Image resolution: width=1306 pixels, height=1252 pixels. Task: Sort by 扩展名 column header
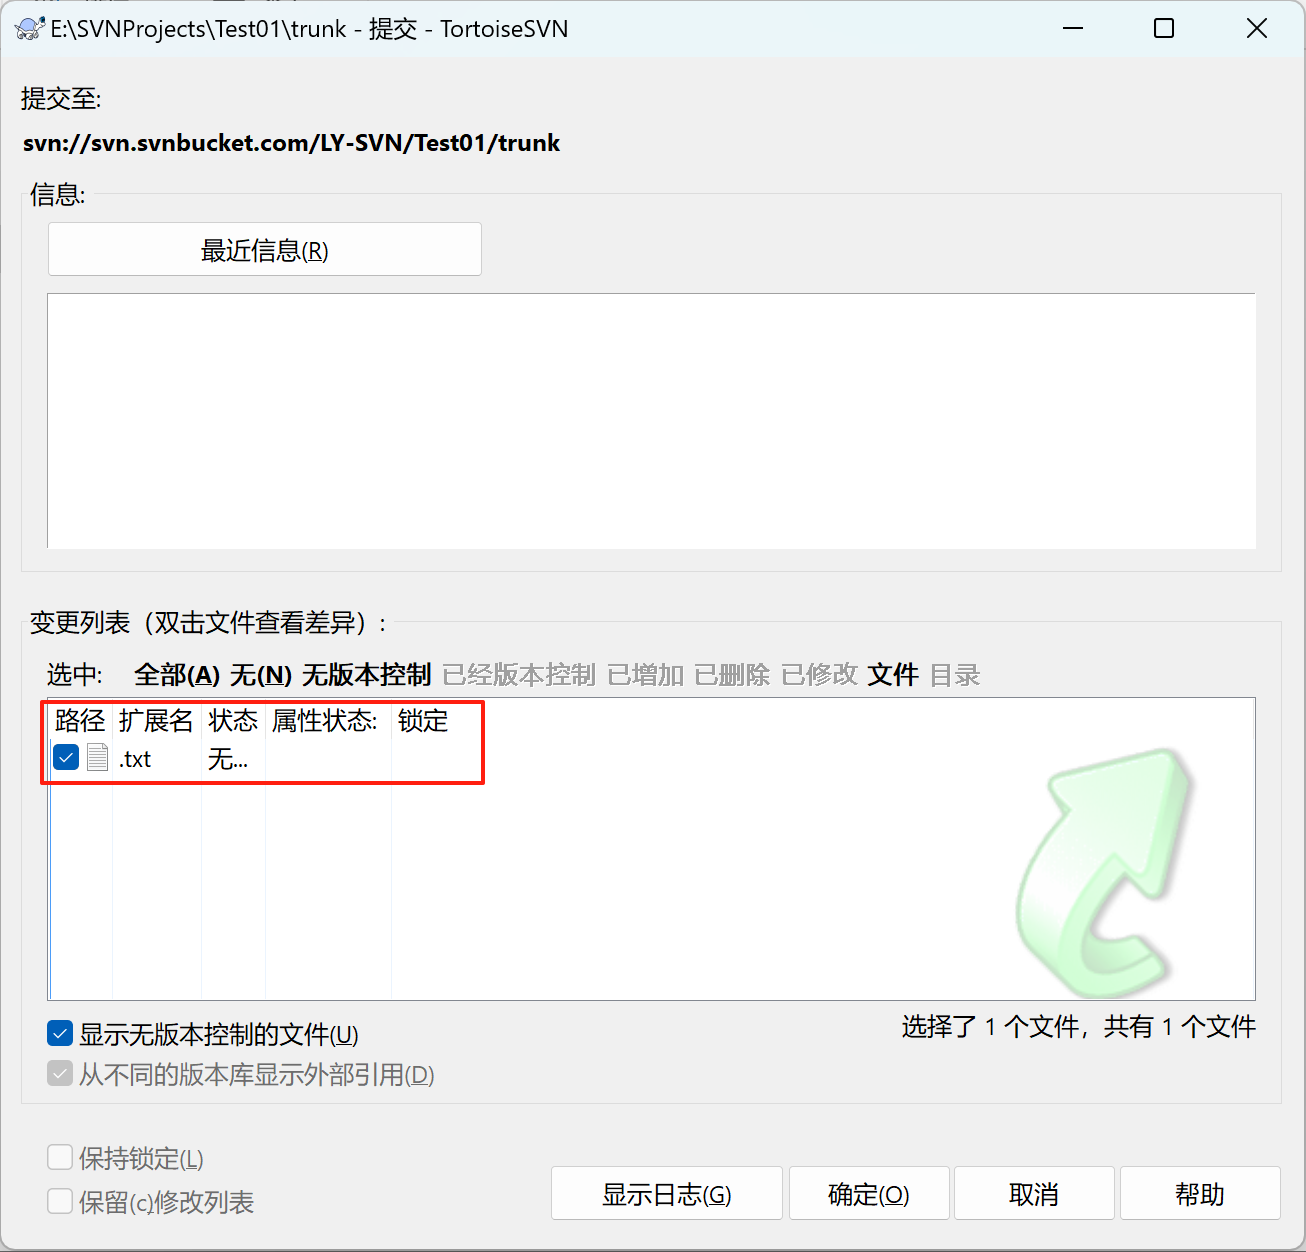156,720
